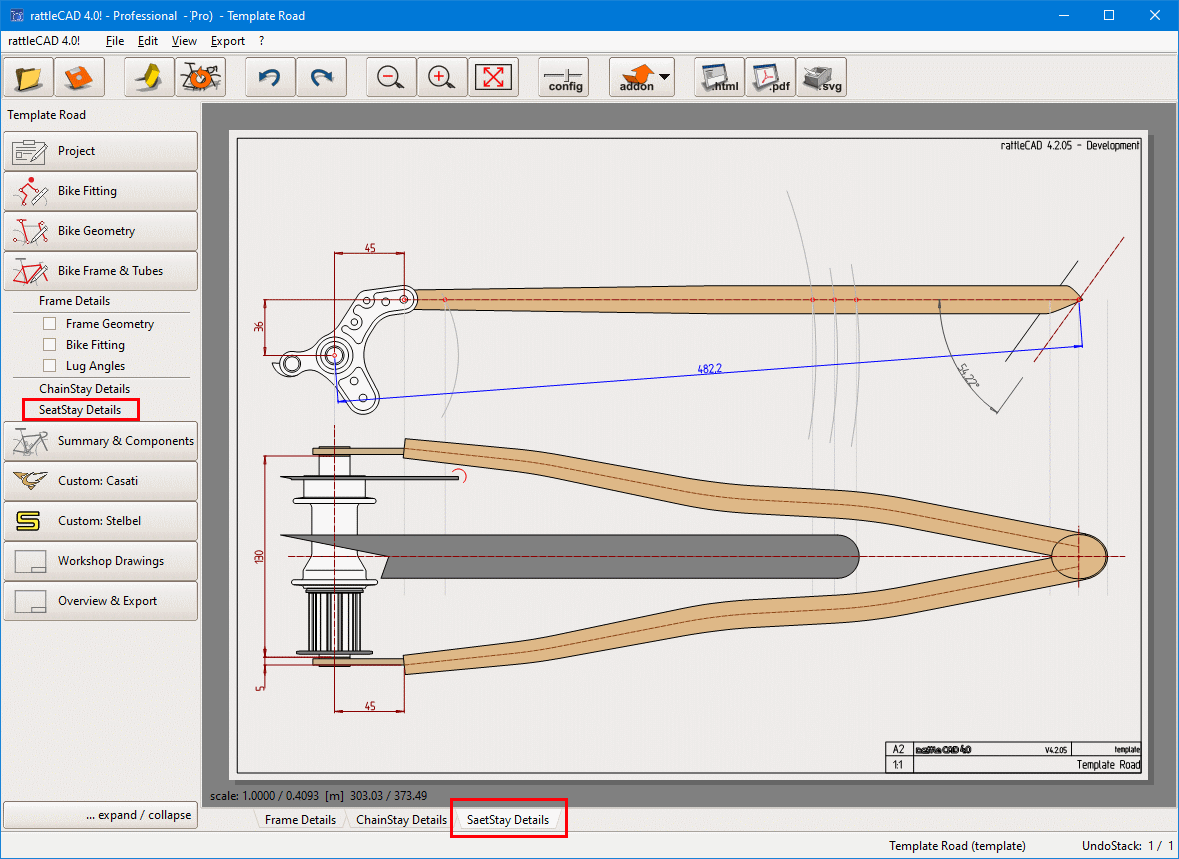Screen dimensions: 1179x859
Task: Toggle the expand / collapse sidebar button
Action: tap(100, 815)
